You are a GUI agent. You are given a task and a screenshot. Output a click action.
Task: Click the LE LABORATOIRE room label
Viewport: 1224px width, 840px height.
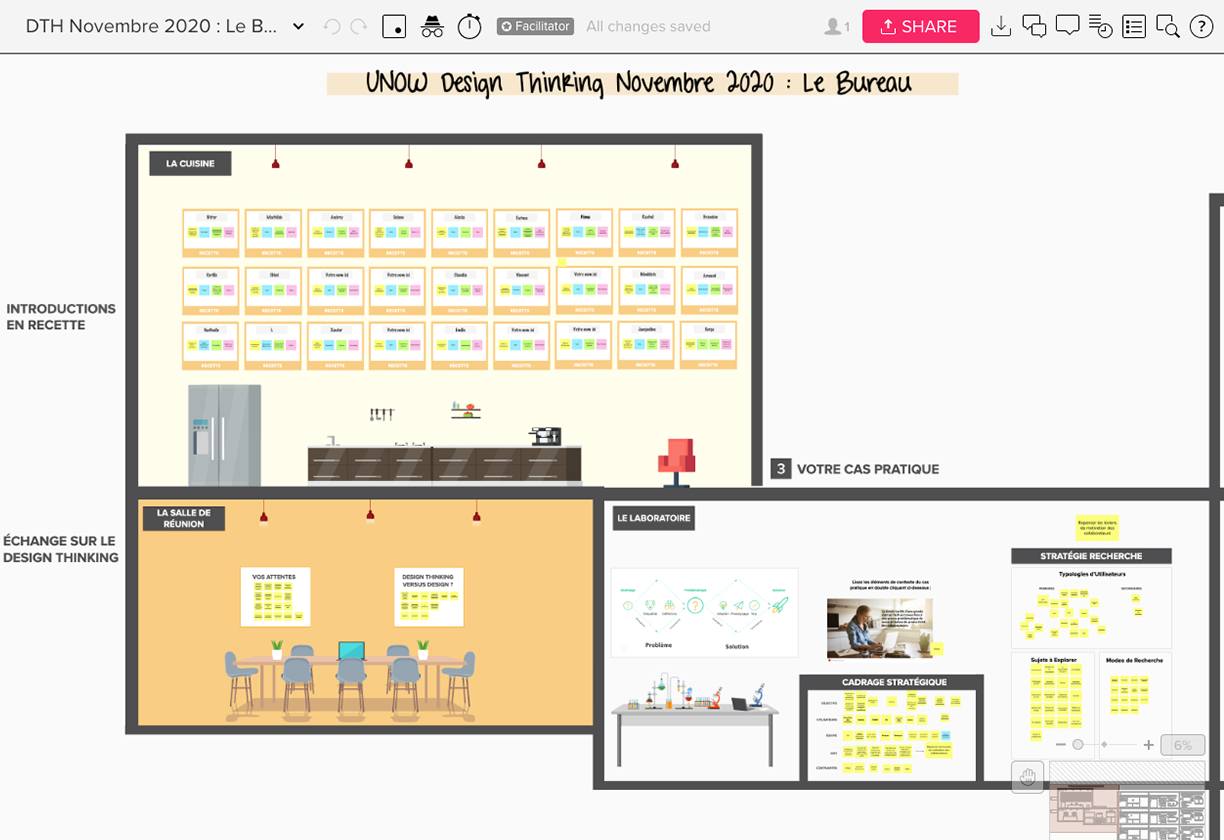(x=653, y=518)
